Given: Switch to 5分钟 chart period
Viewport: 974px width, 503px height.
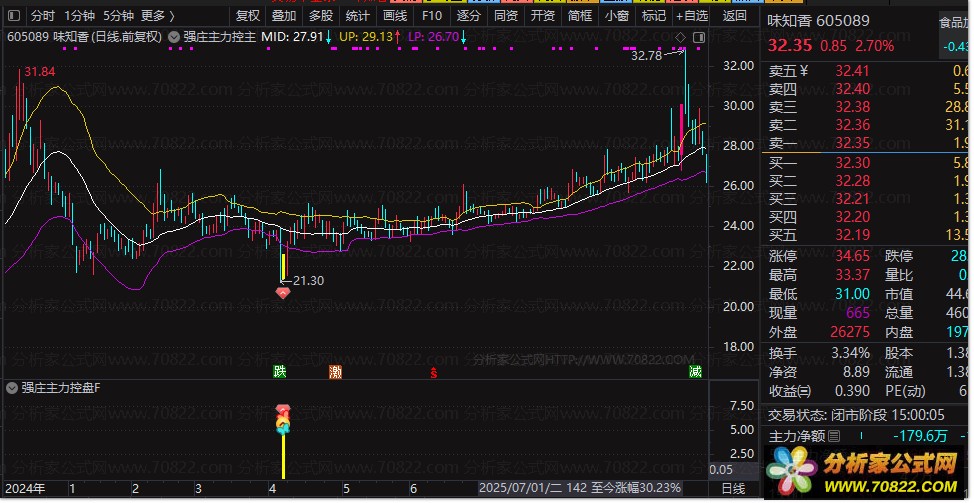Looking at the screenshot, I should click(x=118, y=16).
